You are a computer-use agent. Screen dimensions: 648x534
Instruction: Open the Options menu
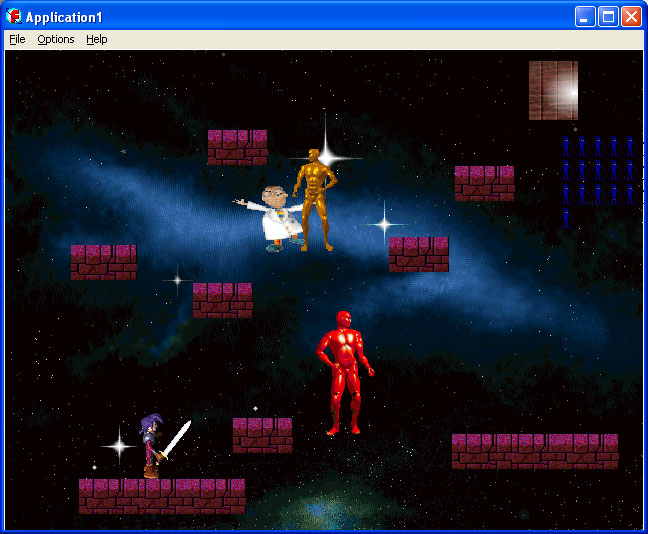click(56, 39)
